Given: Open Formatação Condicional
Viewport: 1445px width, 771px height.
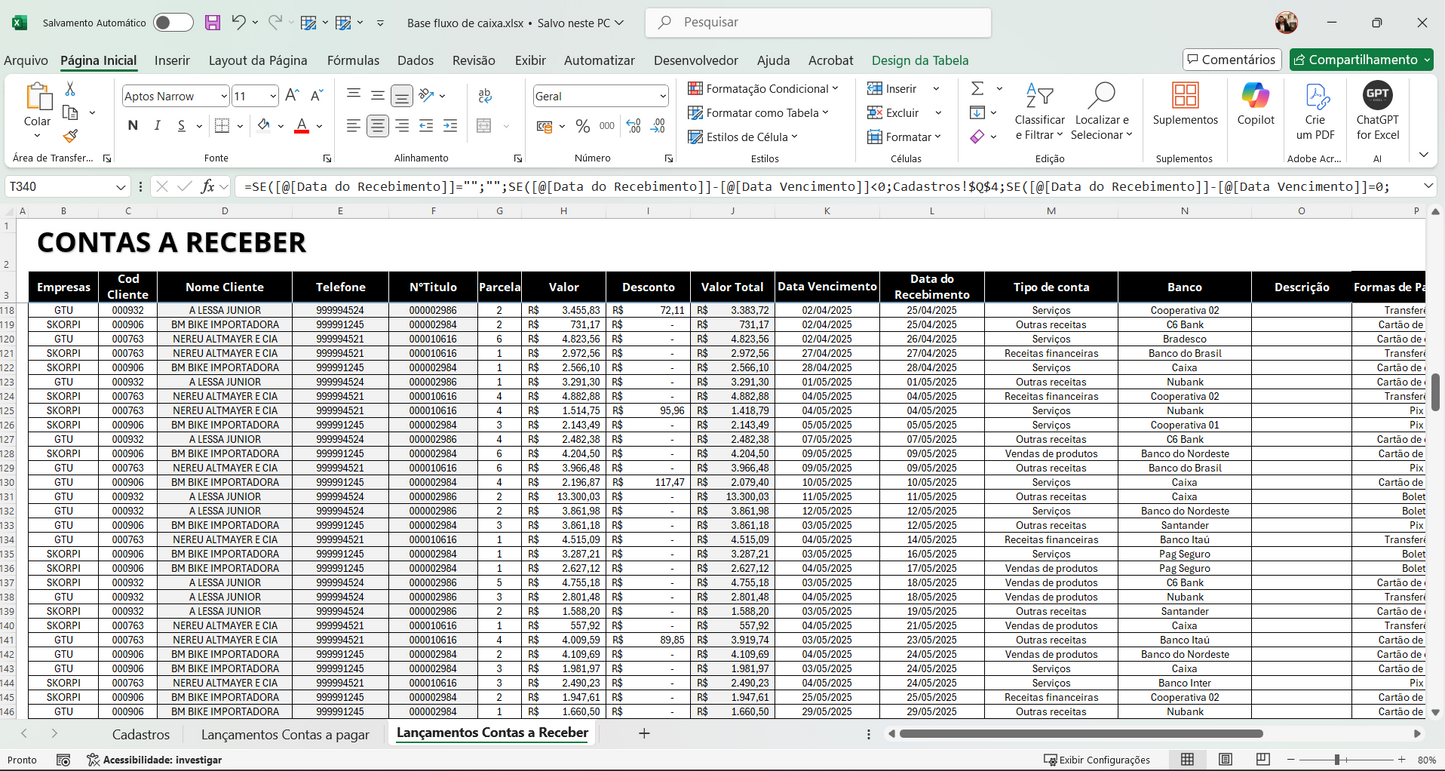Looking at the screenshot, I should [x=763, y=89].
